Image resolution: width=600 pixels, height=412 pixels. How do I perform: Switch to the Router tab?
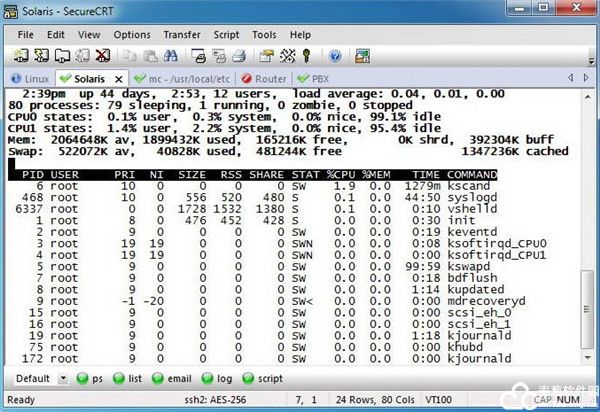coord(264,79)
